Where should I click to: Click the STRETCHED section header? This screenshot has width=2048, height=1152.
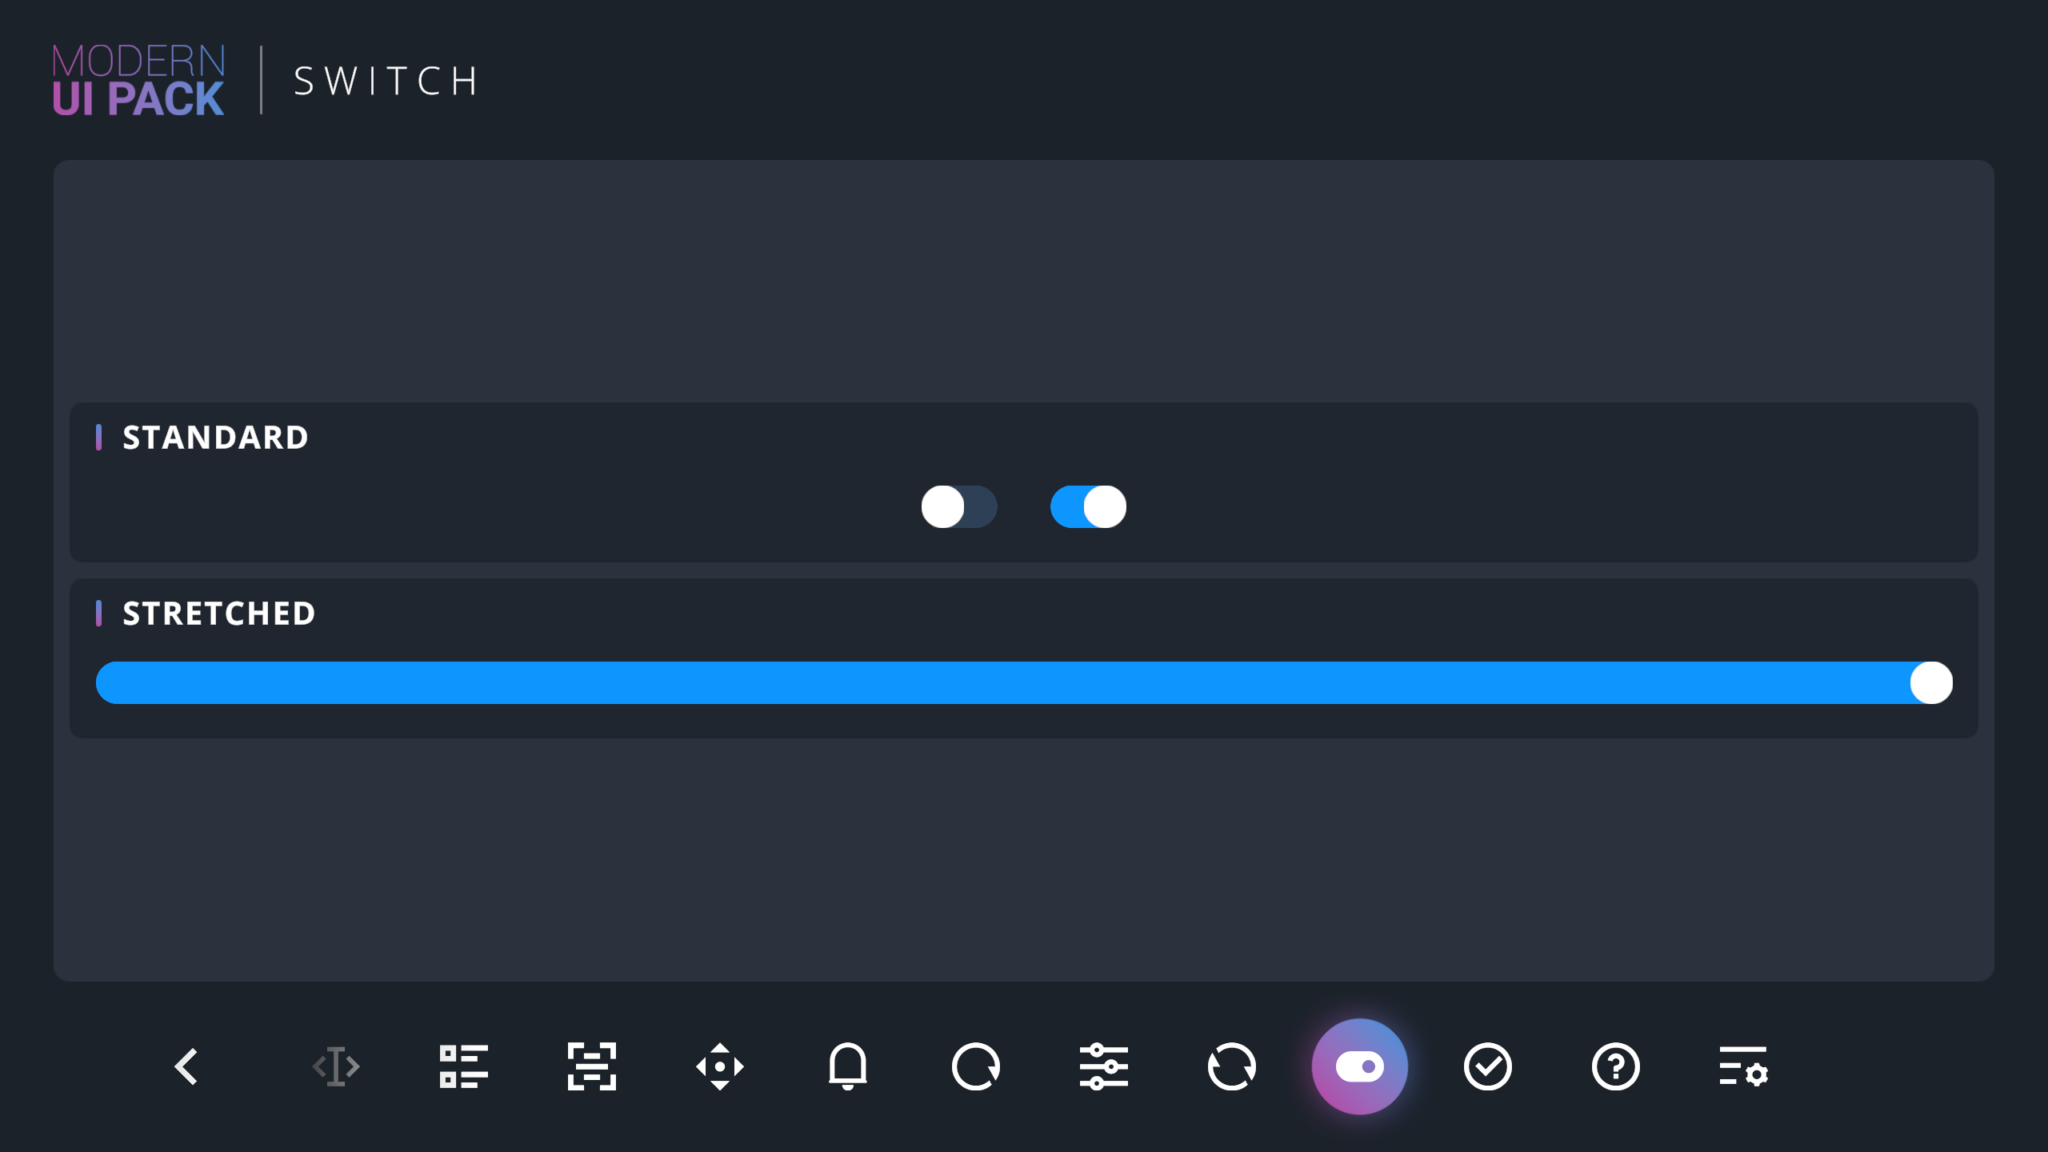click(218, 613)
